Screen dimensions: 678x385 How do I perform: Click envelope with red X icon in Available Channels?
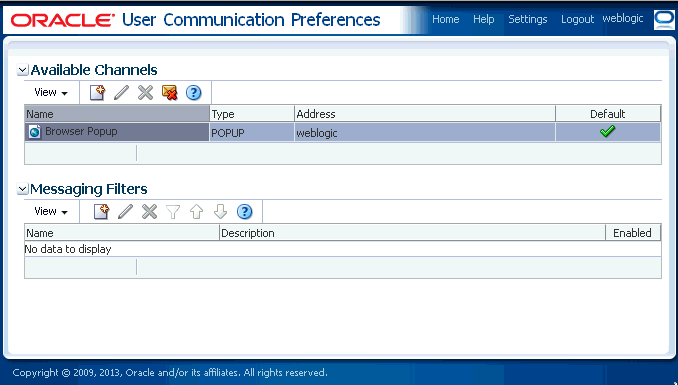[x=170, y=93]
